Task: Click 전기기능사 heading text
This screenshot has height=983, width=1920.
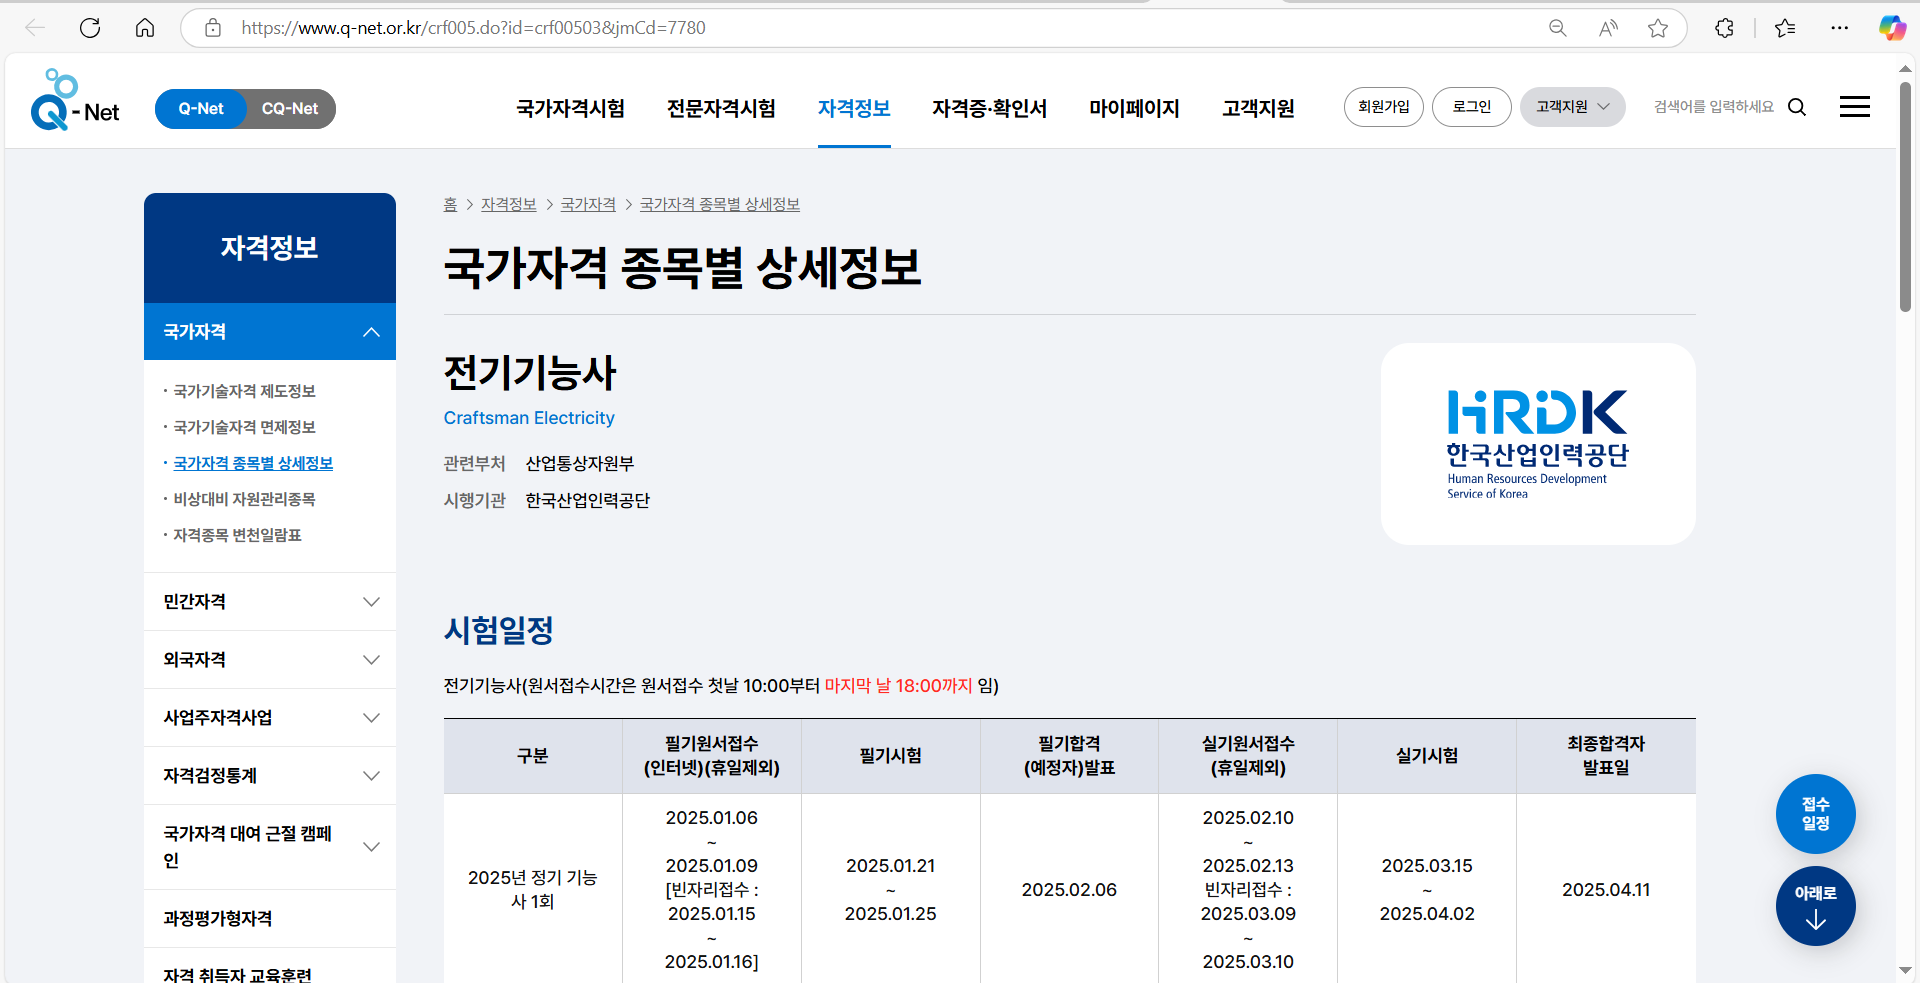Action: [530, 373]
